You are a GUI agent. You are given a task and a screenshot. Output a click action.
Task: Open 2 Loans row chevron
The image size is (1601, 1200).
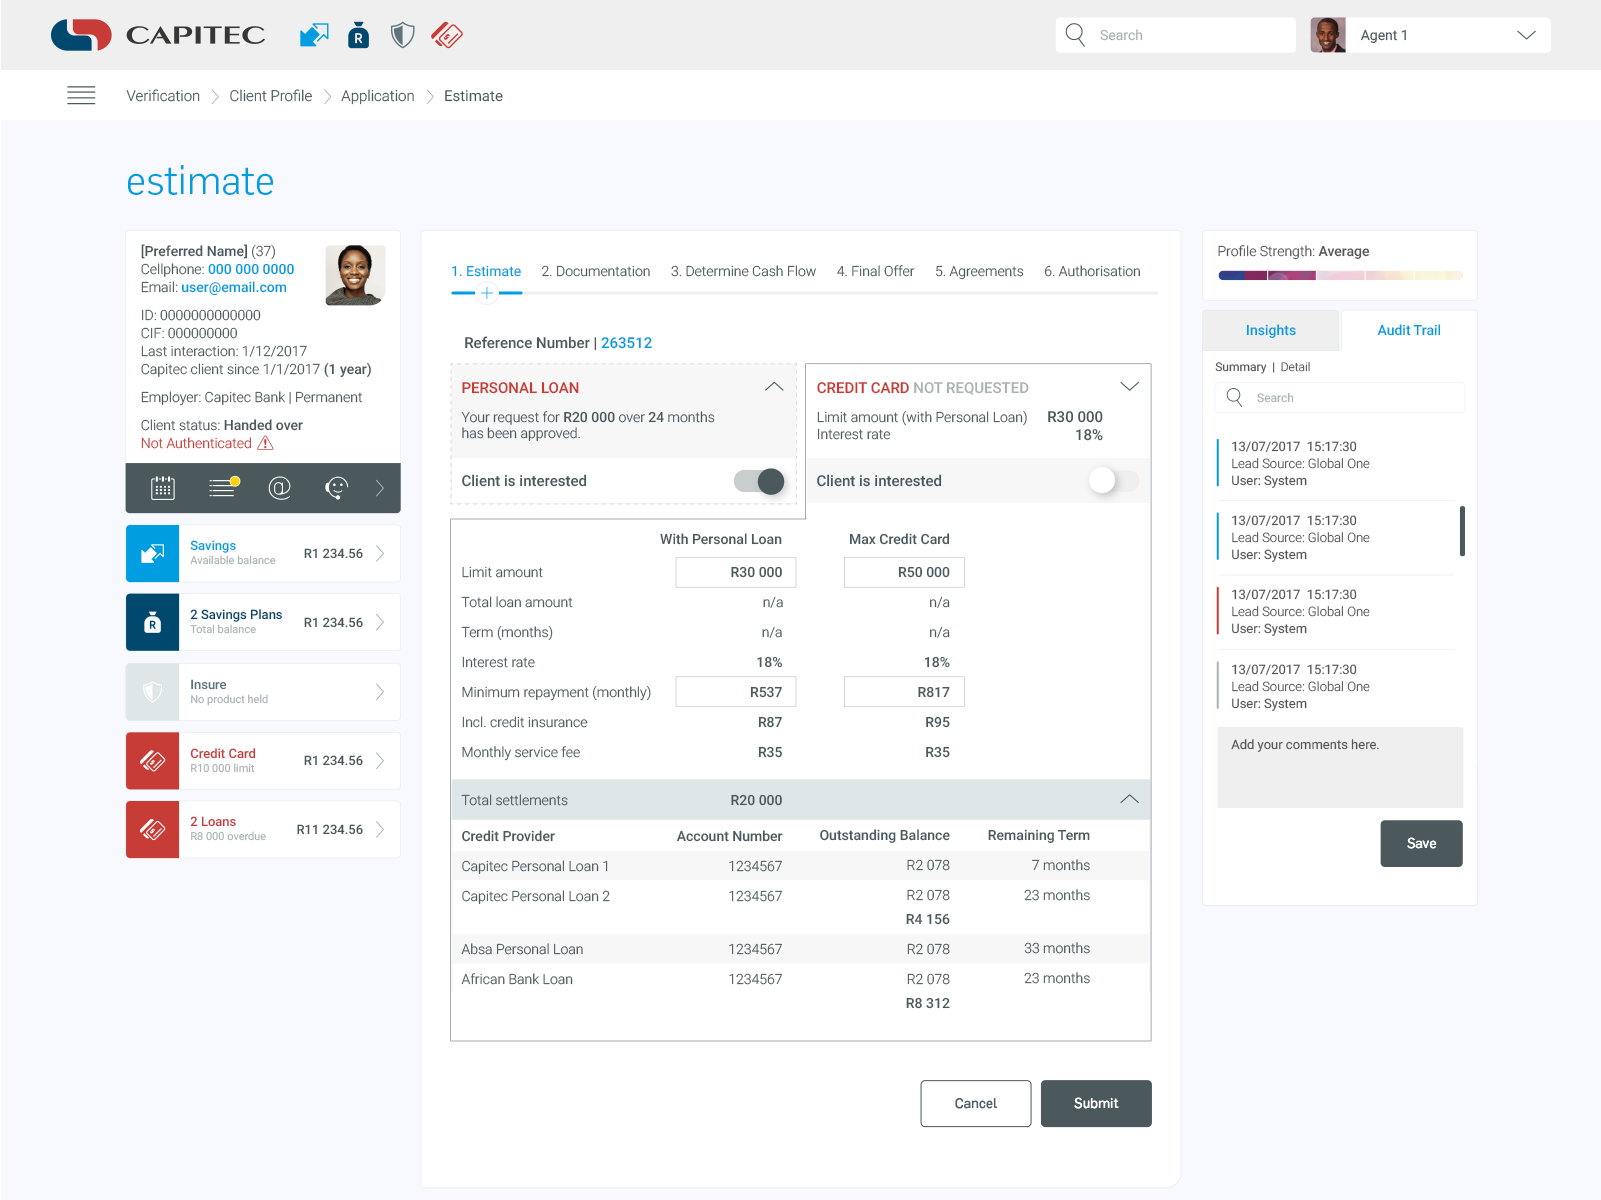tap(380, 829)
